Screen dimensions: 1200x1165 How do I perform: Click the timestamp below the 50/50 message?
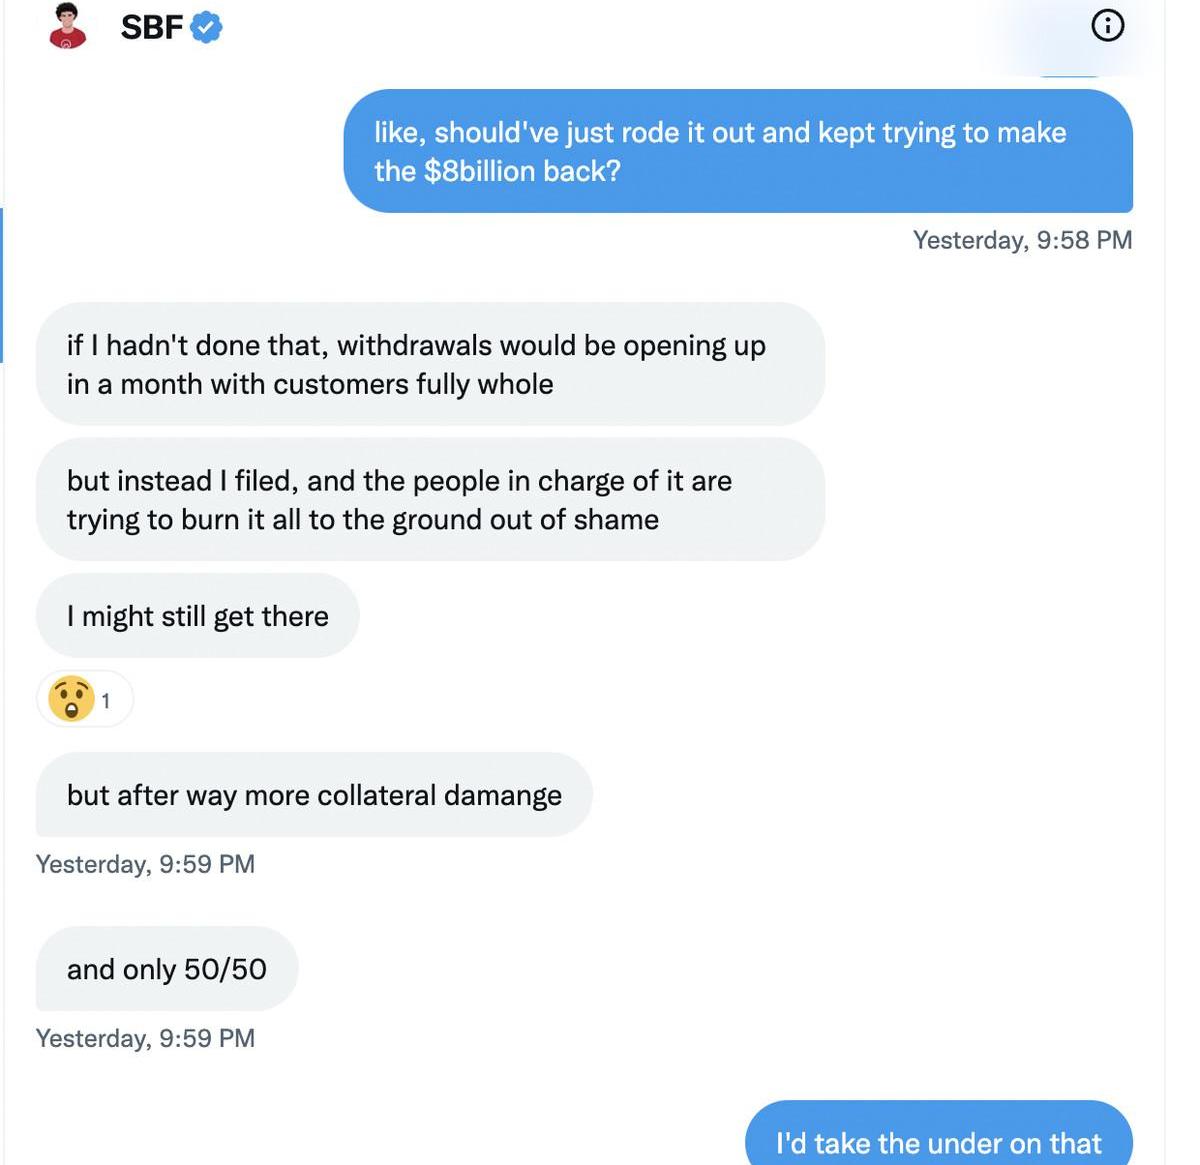[x=145, y=1038]
